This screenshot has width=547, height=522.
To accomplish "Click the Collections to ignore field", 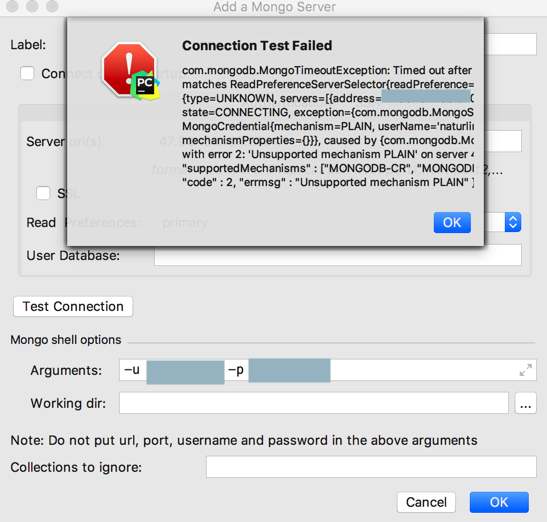I will click(371, 467).
